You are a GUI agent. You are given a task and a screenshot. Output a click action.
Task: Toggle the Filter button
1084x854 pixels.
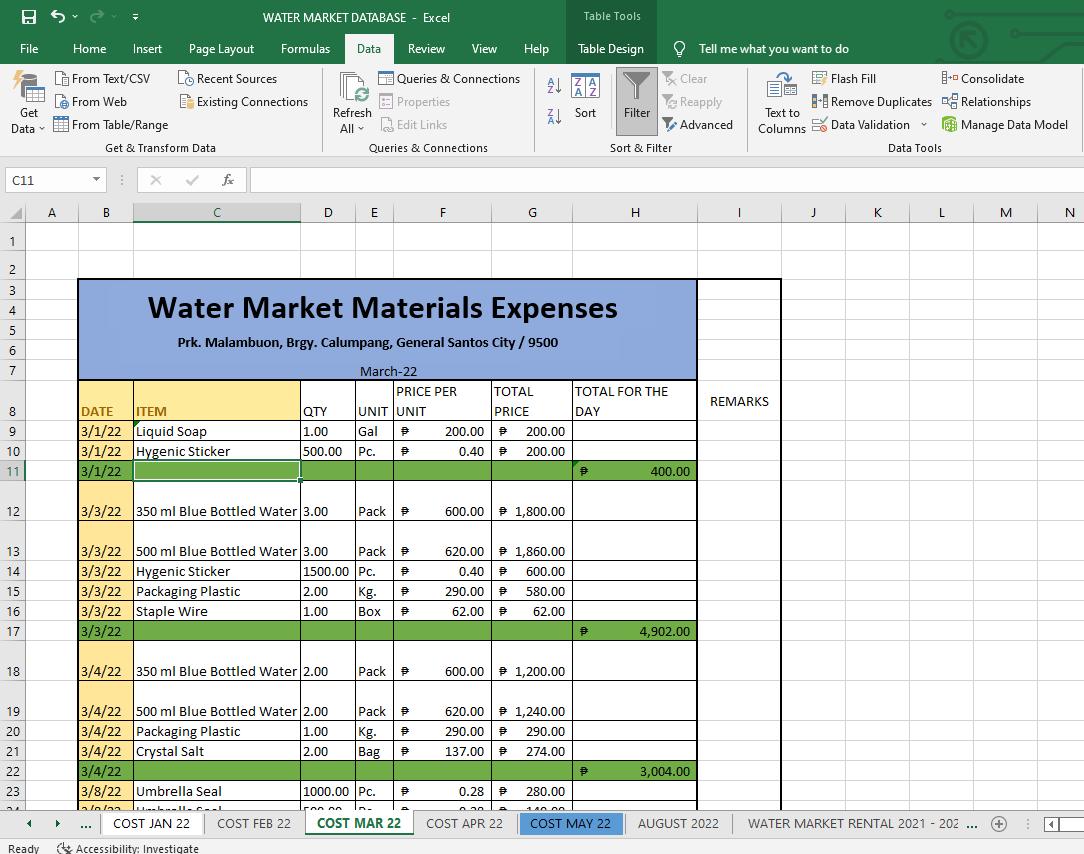[637, 98]
